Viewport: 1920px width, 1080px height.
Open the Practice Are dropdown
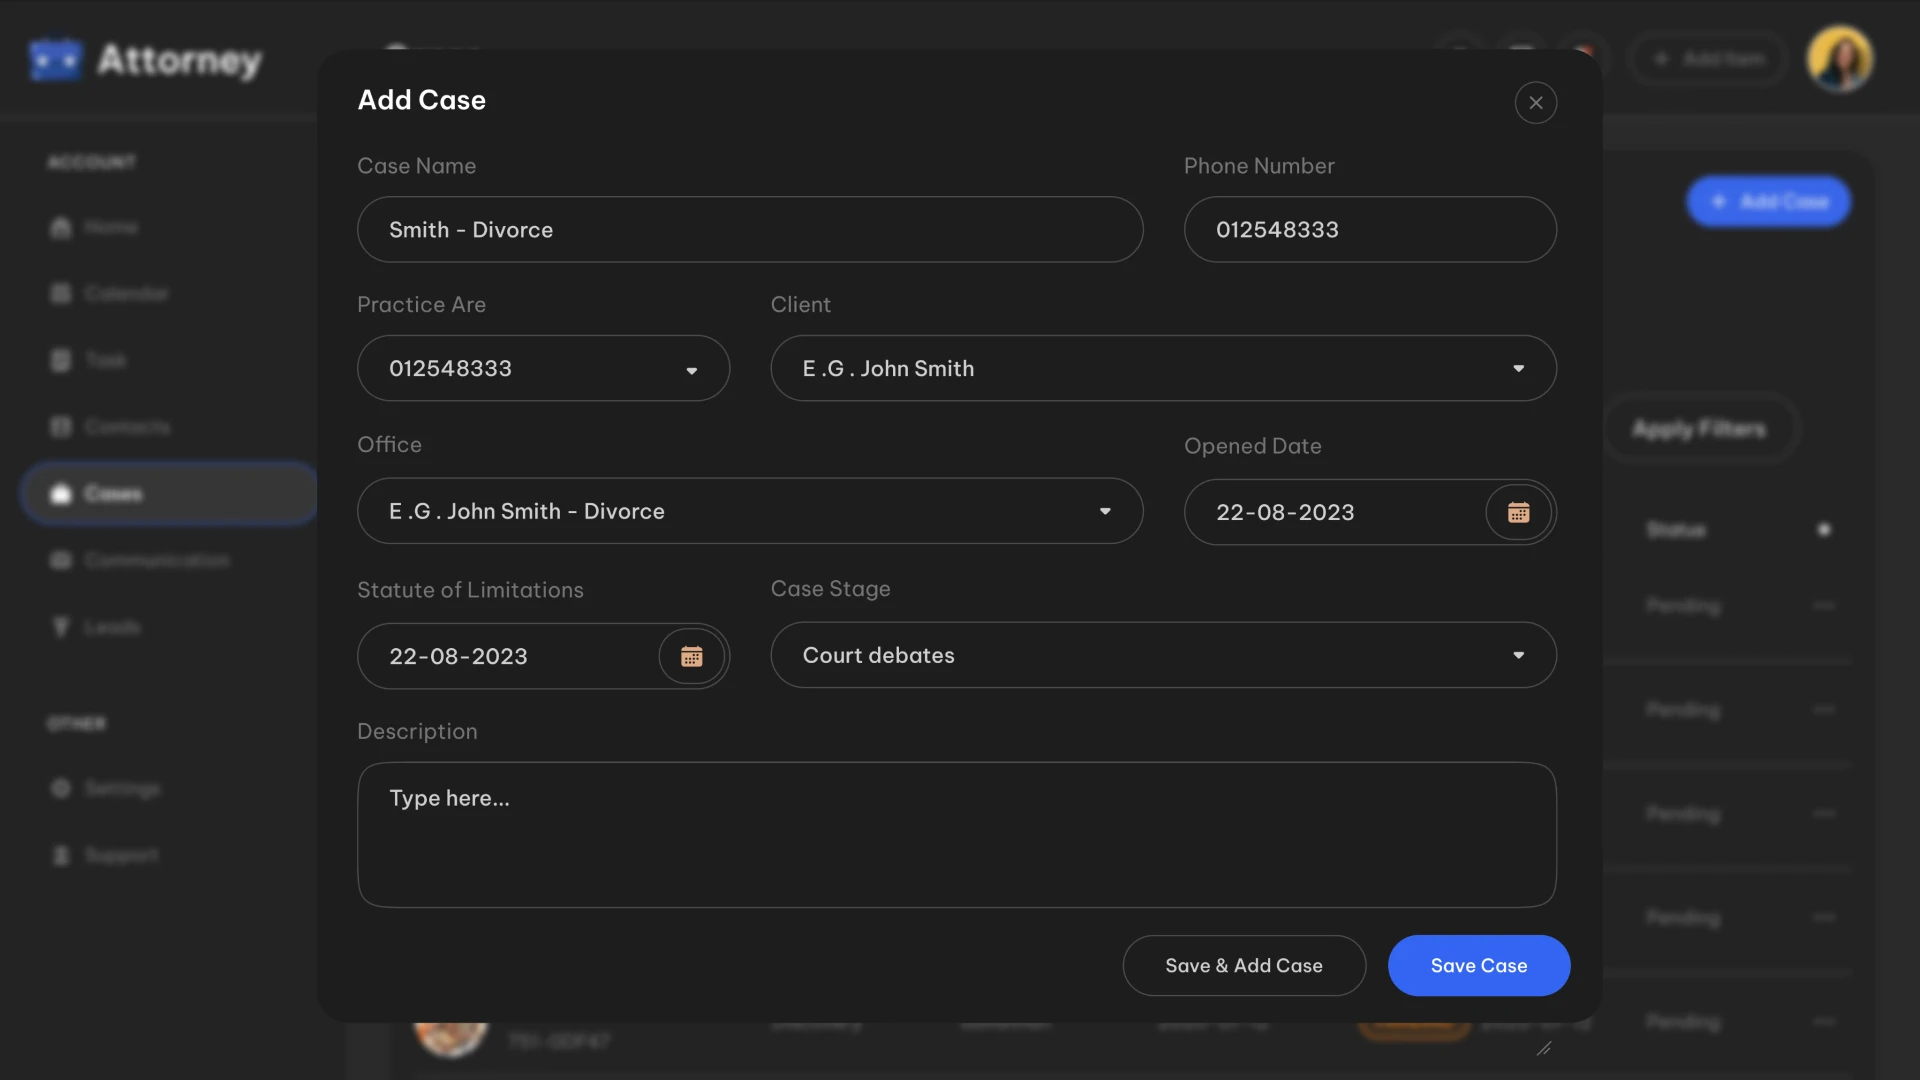coord(691,368)
